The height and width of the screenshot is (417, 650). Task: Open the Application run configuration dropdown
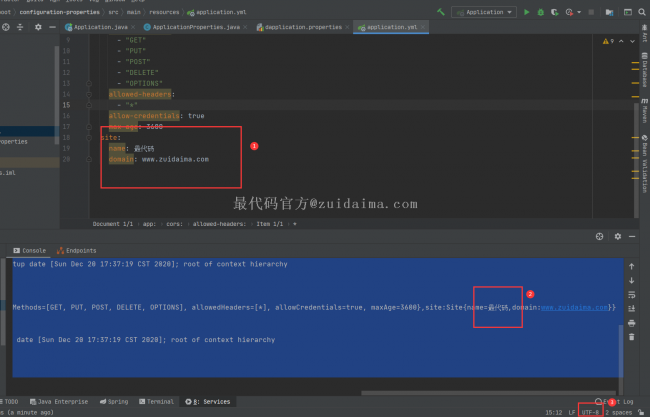click(483, 12)
